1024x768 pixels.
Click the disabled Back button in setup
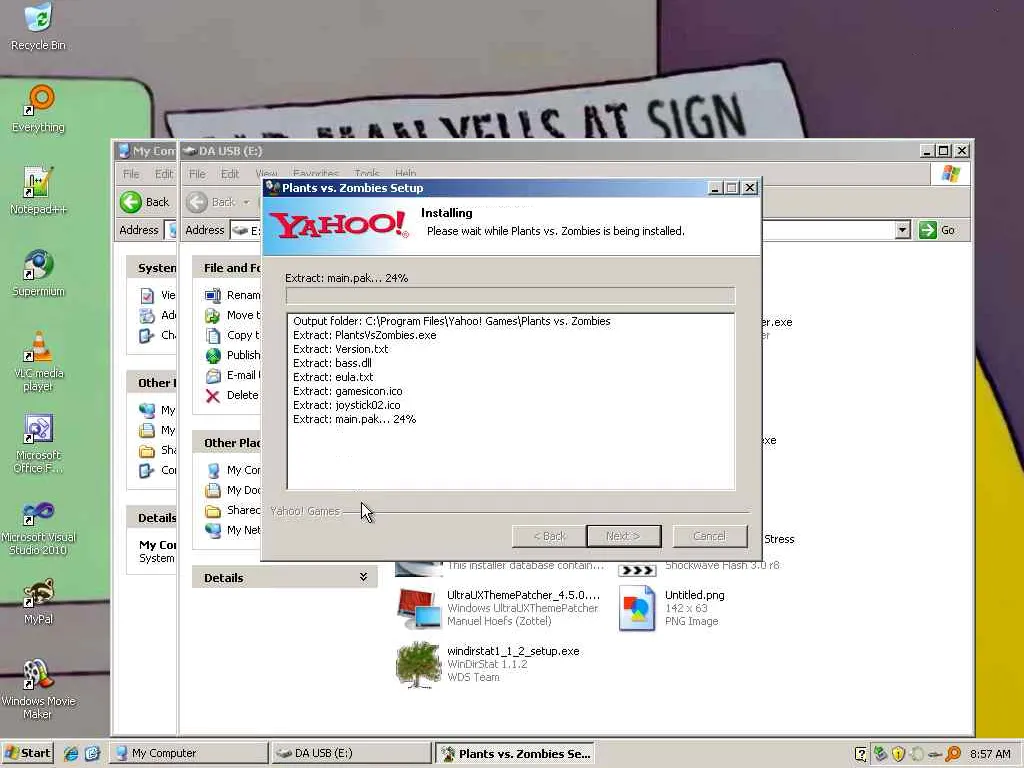point(549,536)
